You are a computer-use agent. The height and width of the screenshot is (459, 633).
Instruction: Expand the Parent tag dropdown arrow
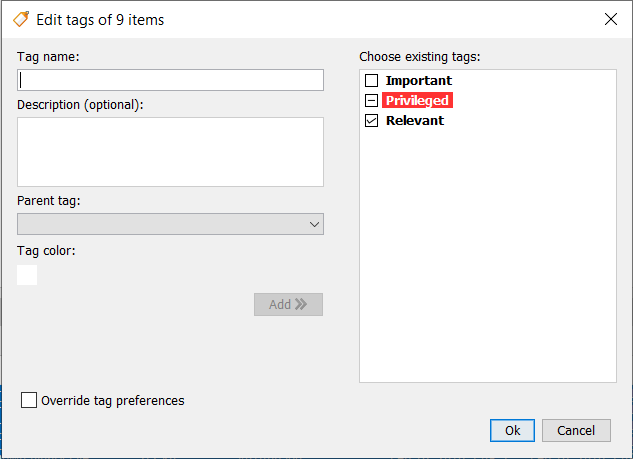point(315,224)
